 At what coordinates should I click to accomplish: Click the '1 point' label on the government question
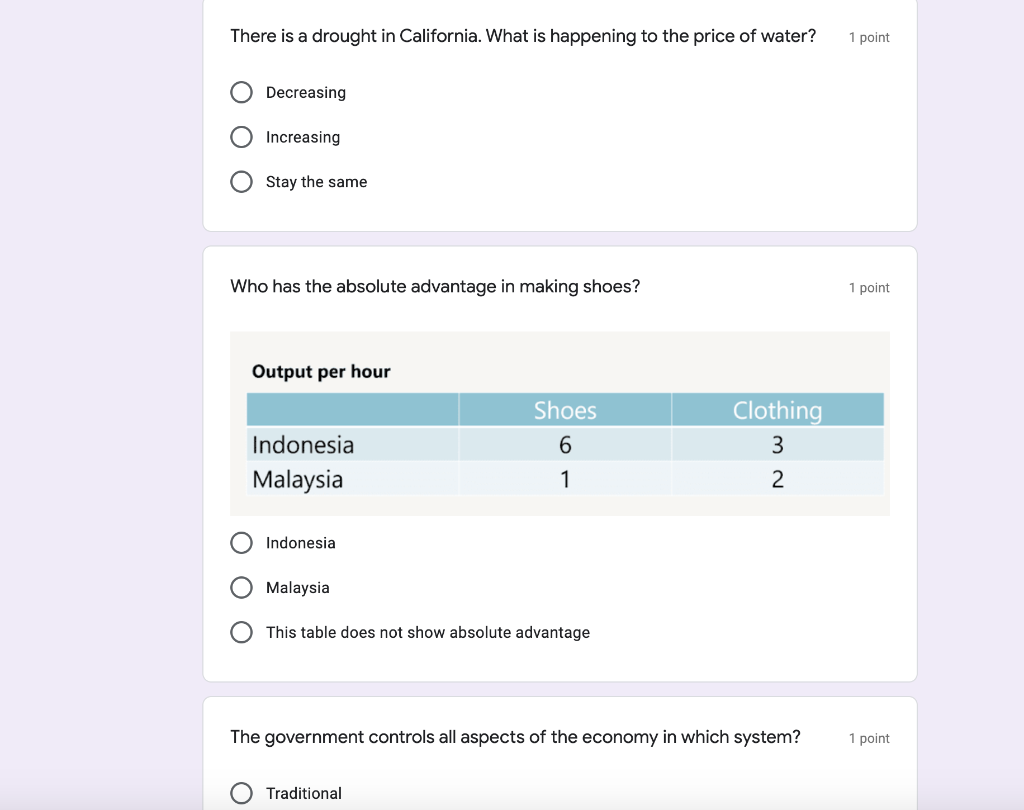[869, 739]
